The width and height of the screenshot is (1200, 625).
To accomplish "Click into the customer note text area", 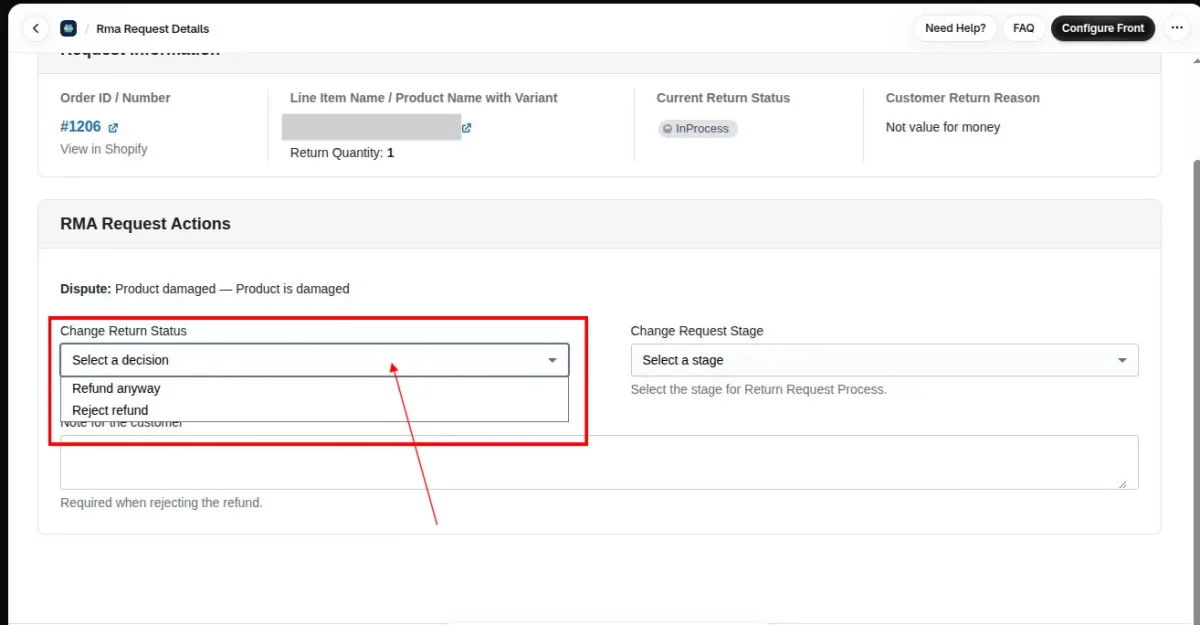I will pos(599,462).
